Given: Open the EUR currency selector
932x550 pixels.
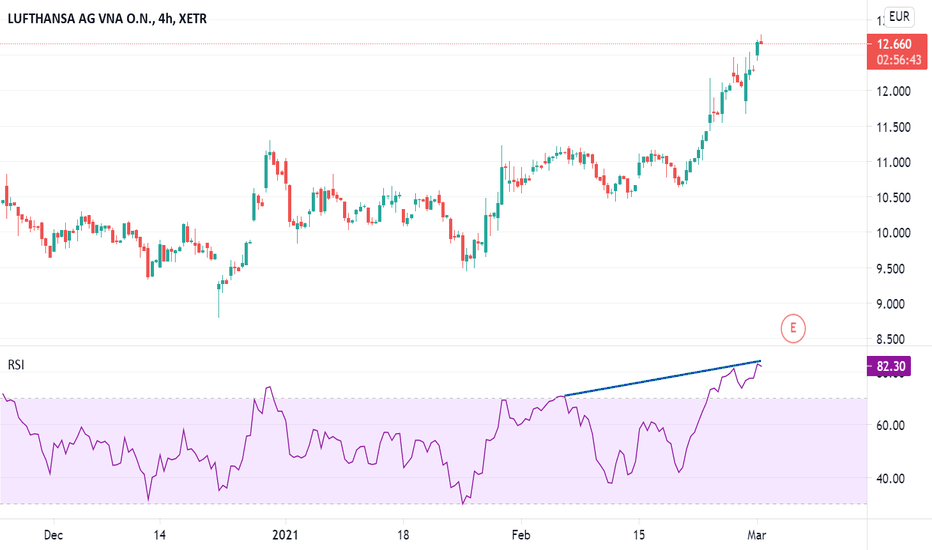Looking at the screenshot, I should pos(899,17).
